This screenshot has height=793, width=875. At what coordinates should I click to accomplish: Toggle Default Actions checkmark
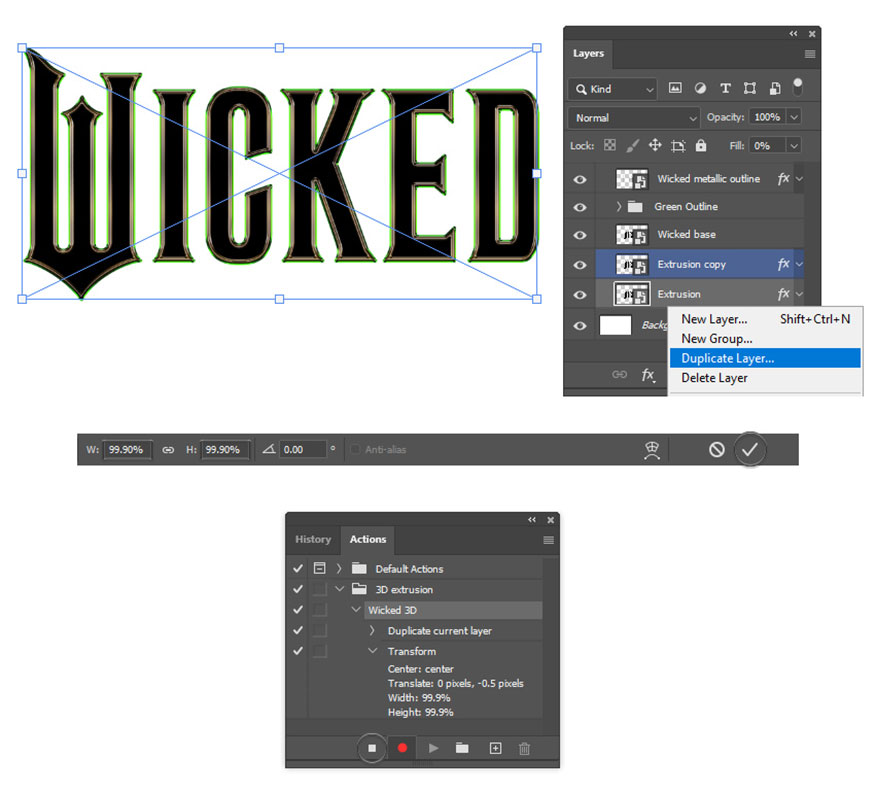pyautogui.click(x=298, y=569)
